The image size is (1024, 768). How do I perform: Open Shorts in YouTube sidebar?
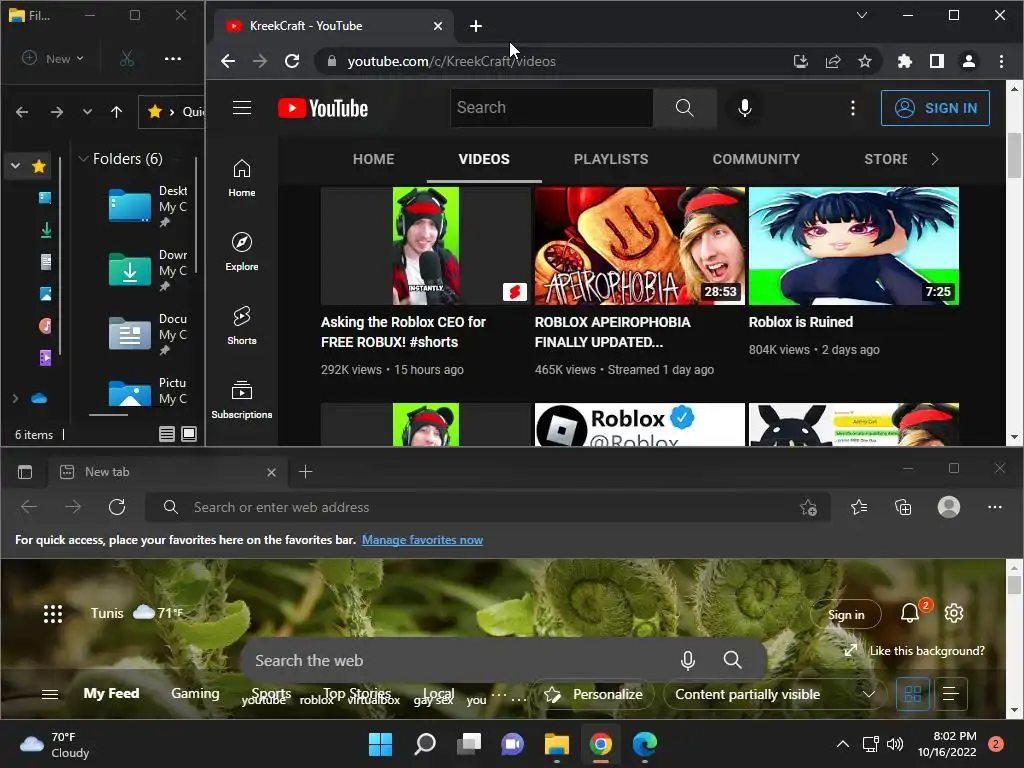click(x=242, y=326)
